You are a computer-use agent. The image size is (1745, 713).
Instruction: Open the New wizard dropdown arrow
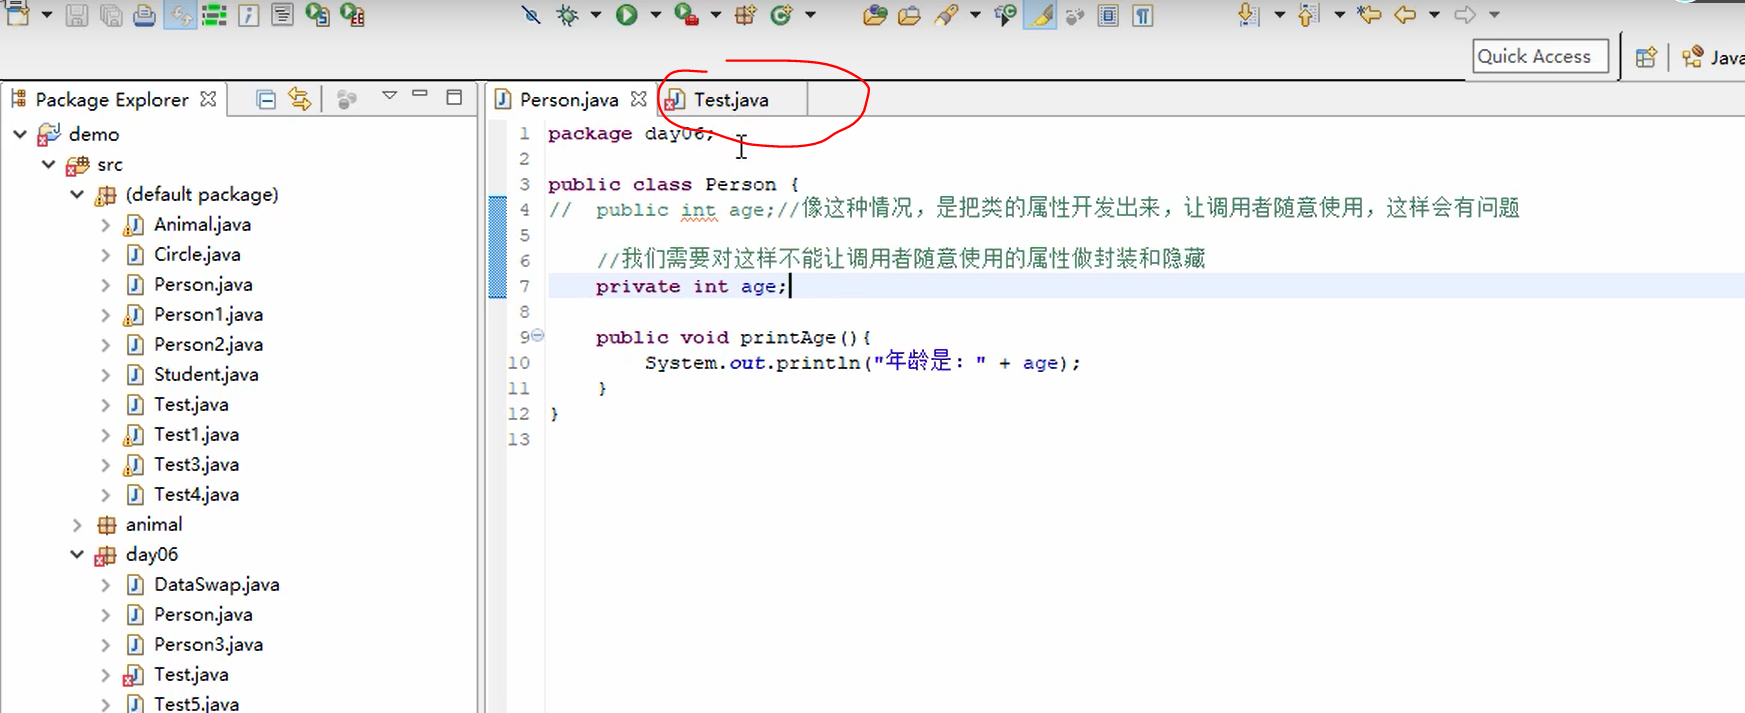pyautogui.click(x=46, y=14)
